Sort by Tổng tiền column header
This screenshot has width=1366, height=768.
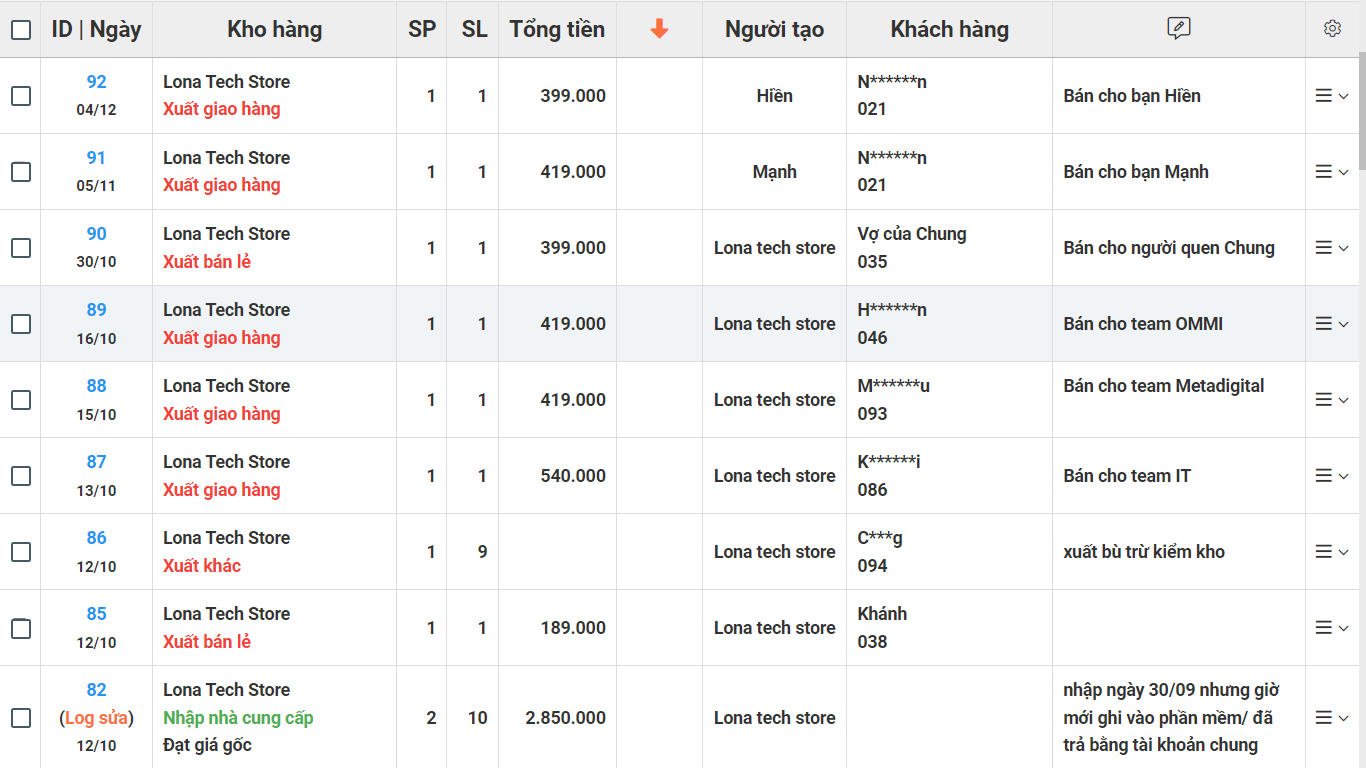click(557, 29)
